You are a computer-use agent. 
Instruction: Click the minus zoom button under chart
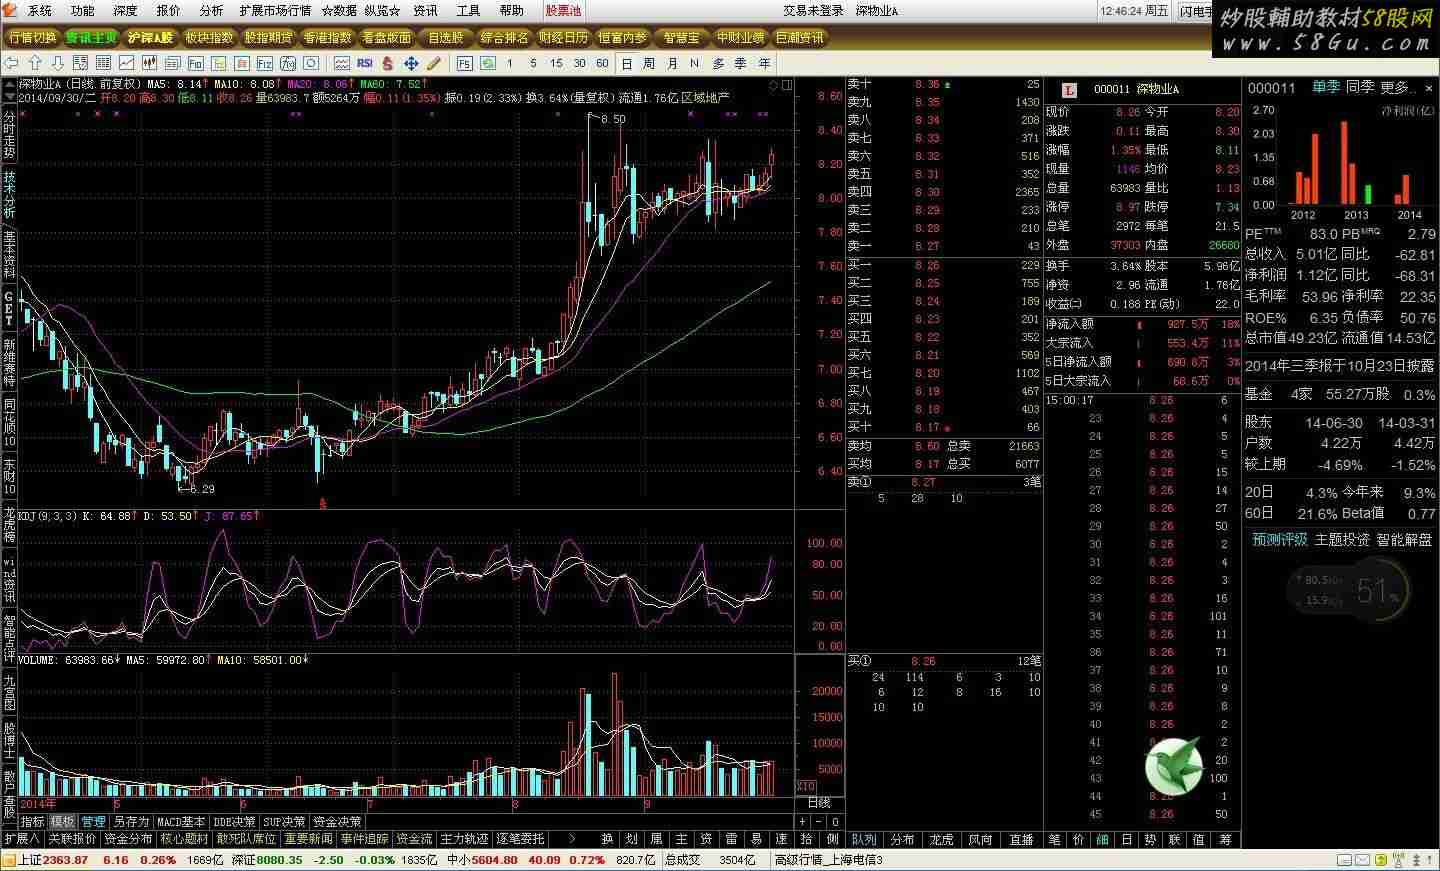pos(820,821)
